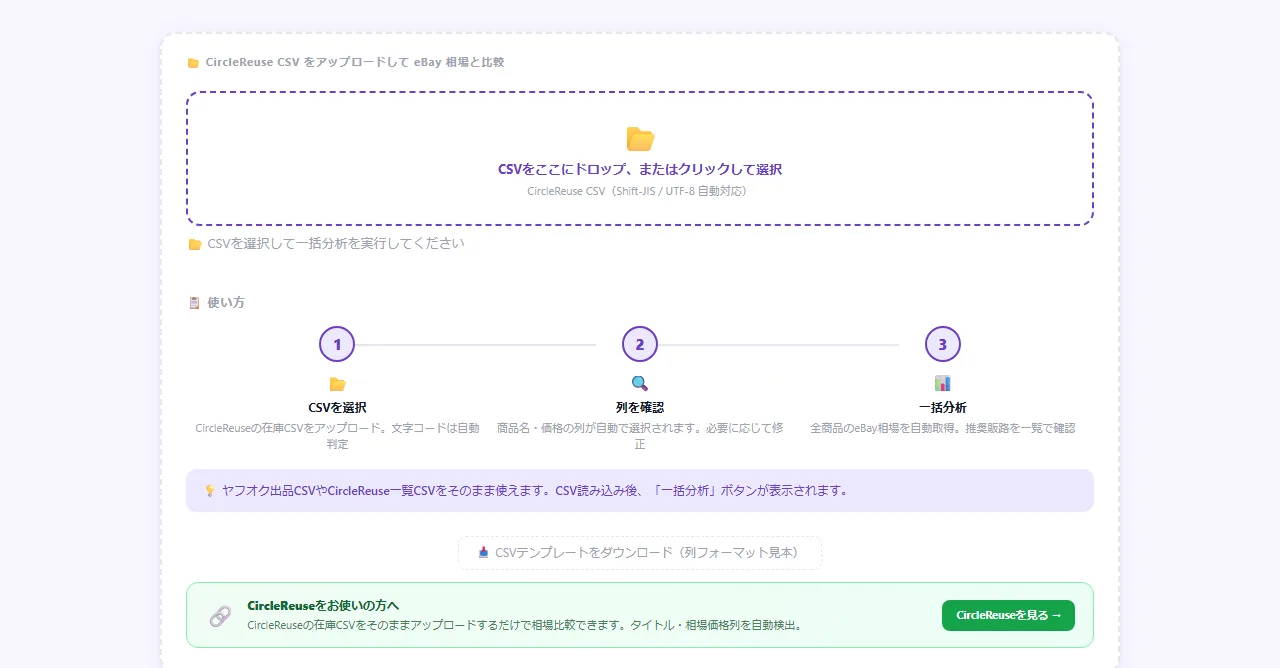
Task: Select step circle number 3
Action: point(943,344)
